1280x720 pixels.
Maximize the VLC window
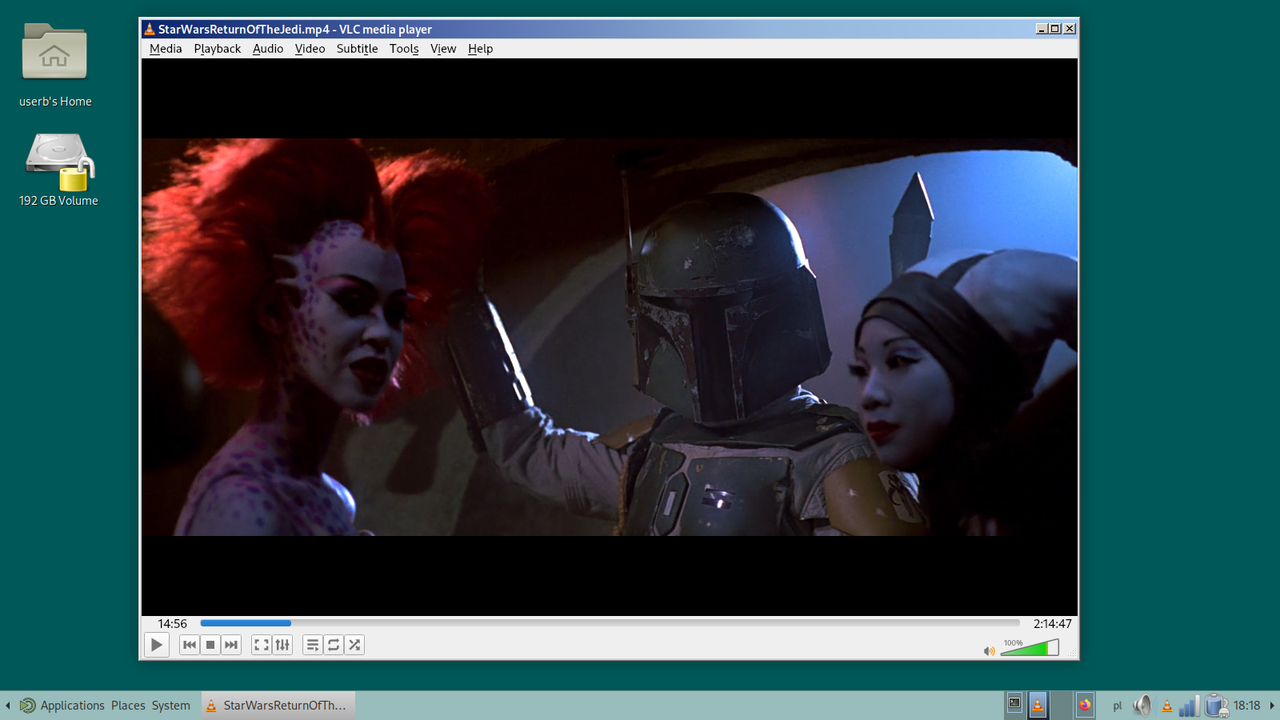[1055, 29]
